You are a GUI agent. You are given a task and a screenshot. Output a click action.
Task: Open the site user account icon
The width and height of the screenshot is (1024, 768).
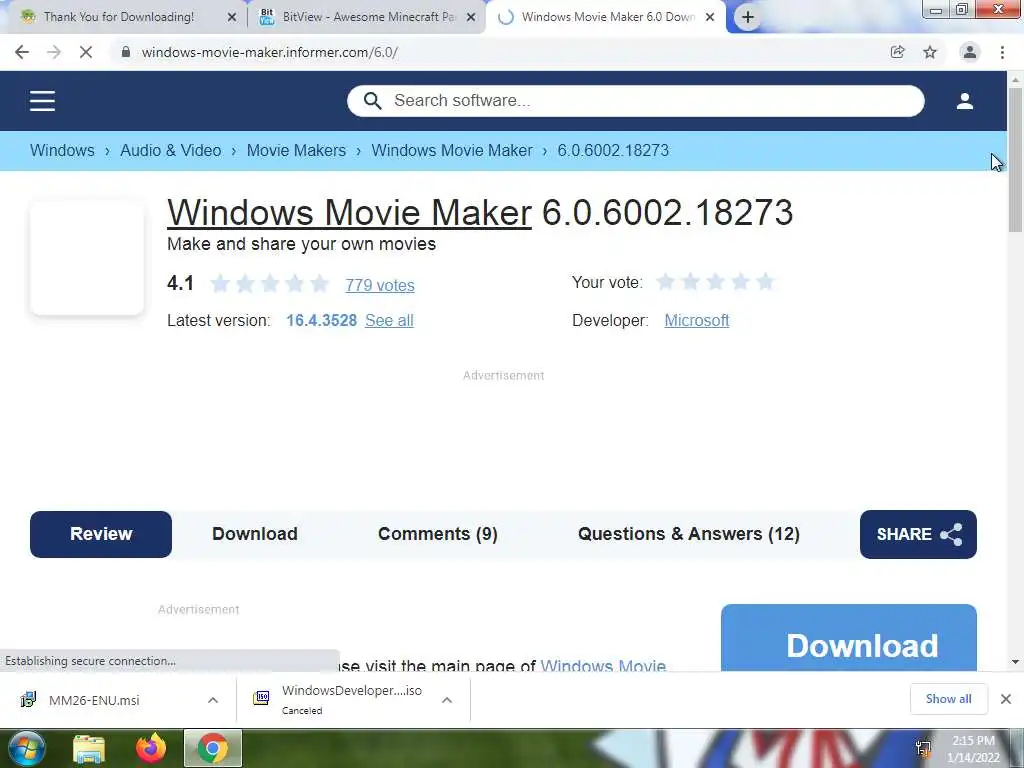(965, 101)
